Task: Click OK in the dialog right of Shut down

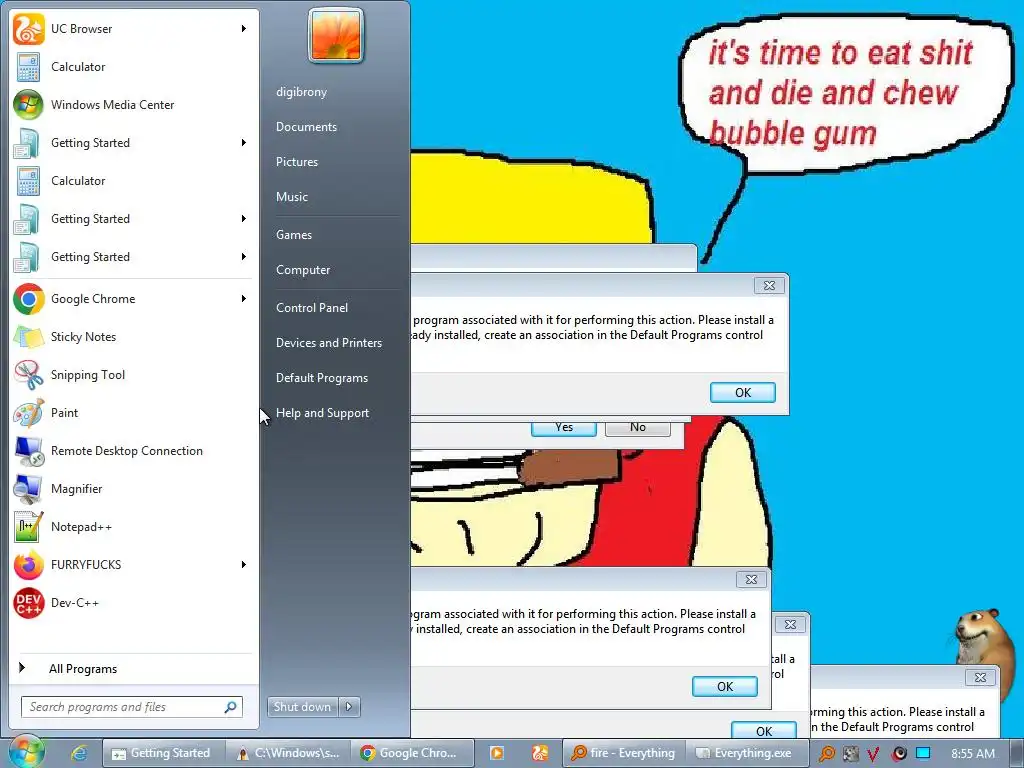Action: click(x=725, y=686)
